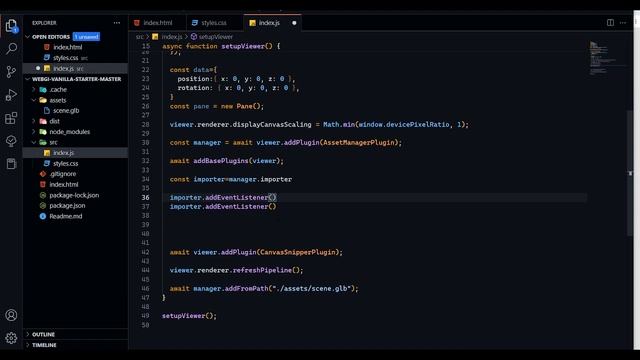Split the editor right
640x360 pixels.
pyautogui.click(x=610, y=23)
